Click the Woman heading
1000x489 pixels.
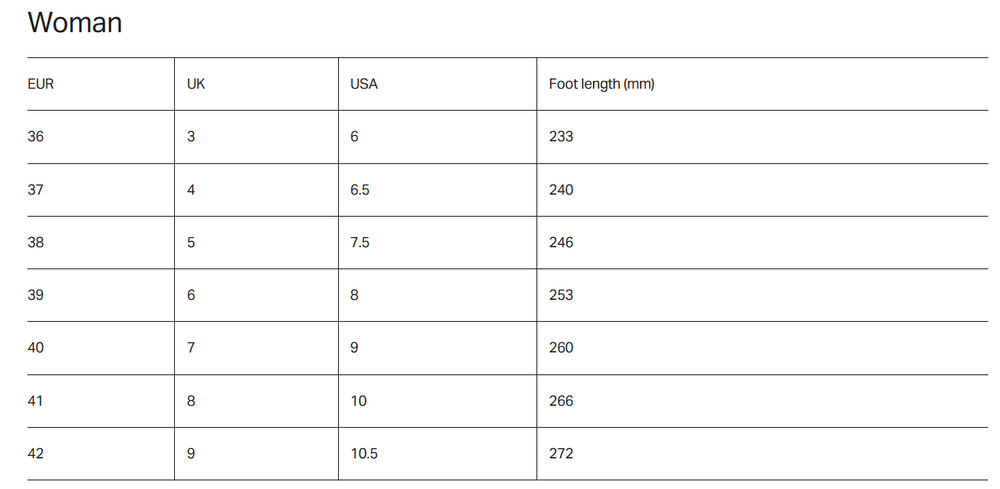[75, 23]
